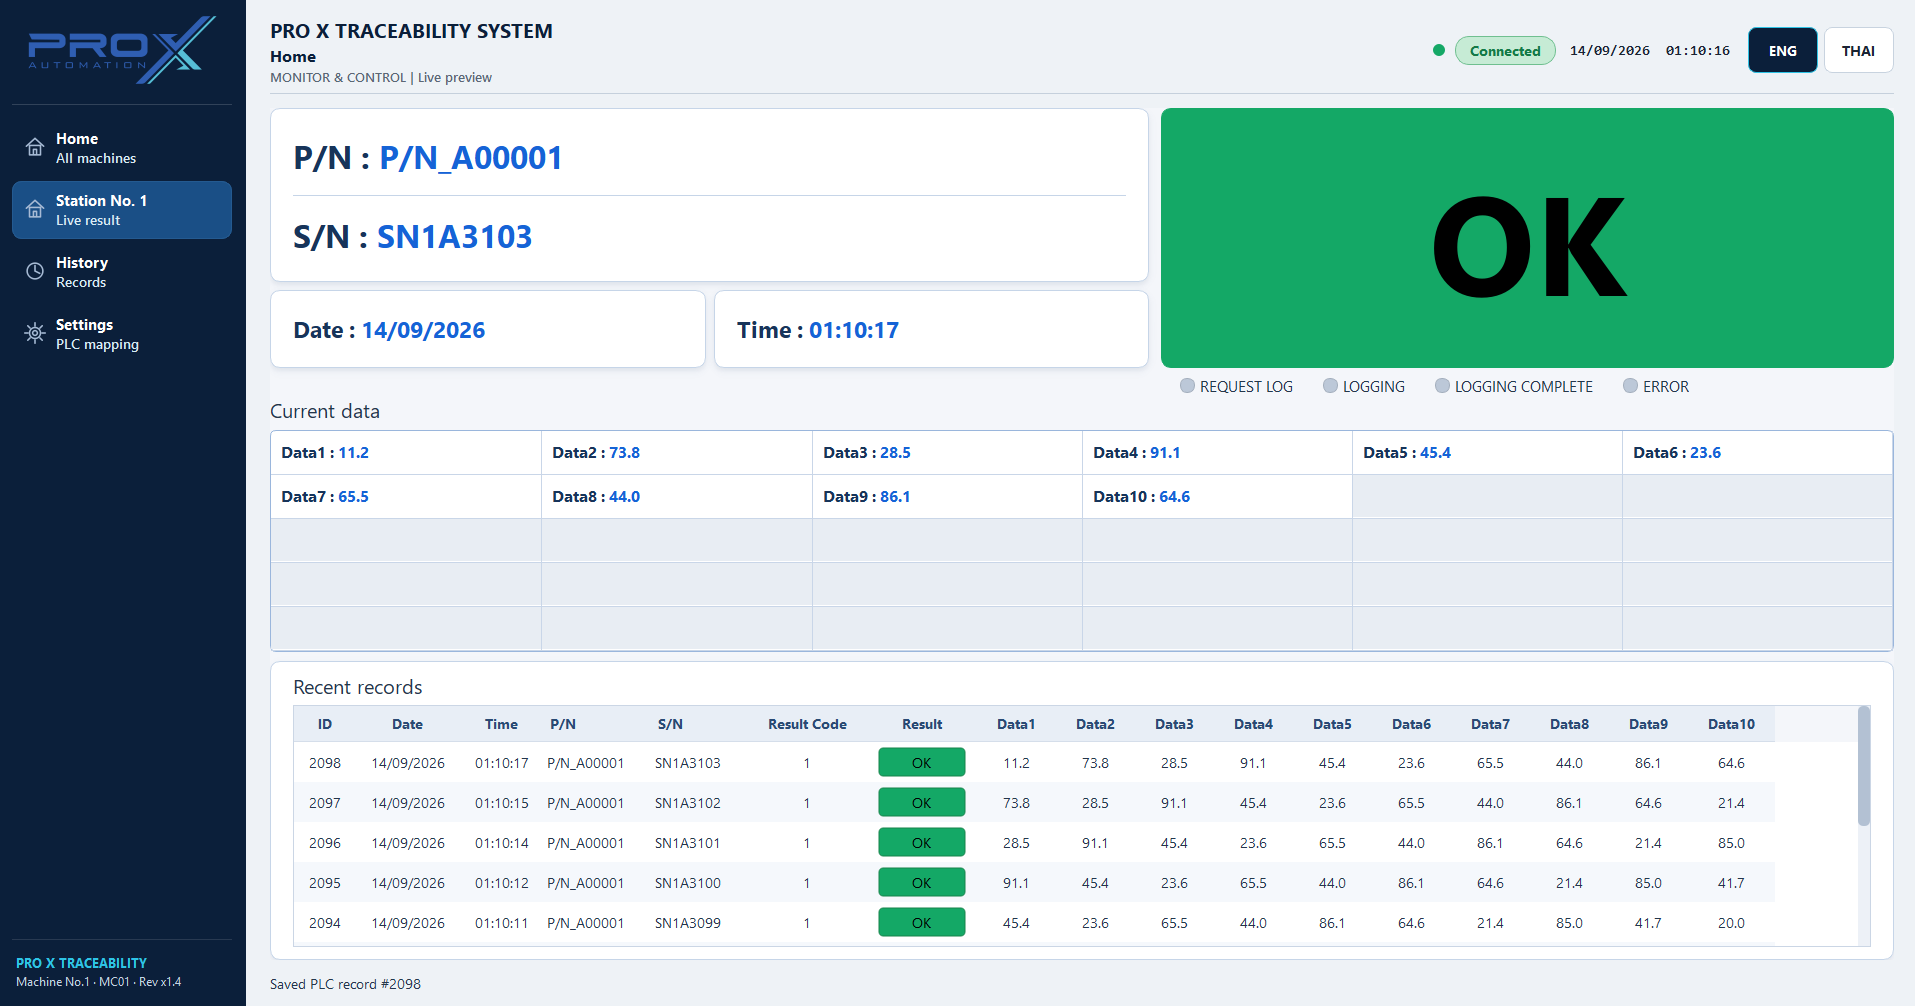
Task: Click serial SN1A3101 in records table
Action: pos(688,843)
